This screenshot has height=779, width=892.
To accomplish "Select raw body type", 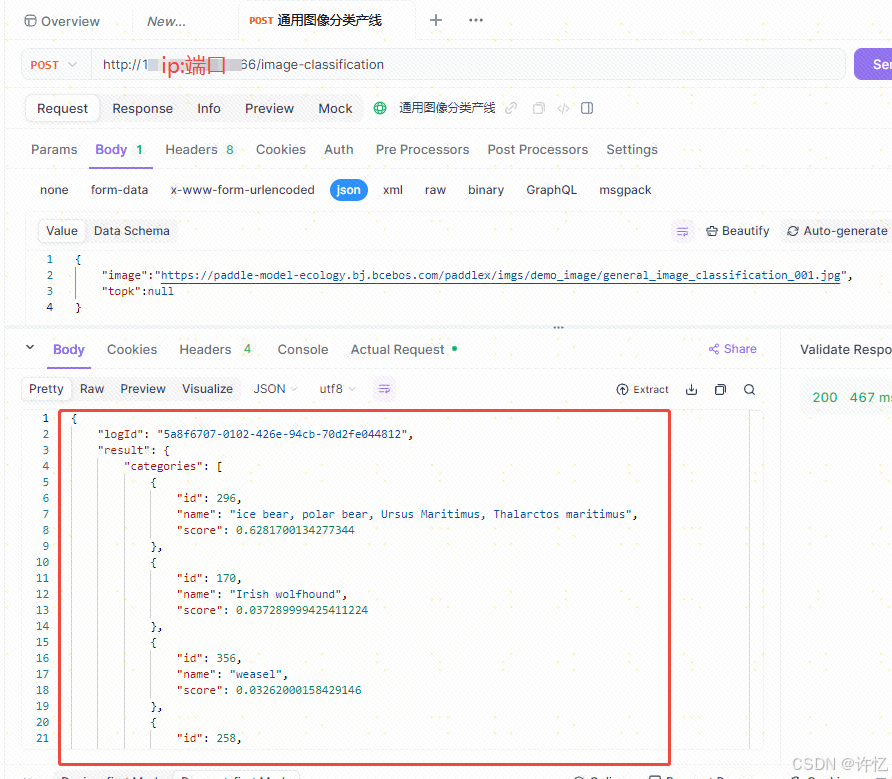I will pos(435,190).
